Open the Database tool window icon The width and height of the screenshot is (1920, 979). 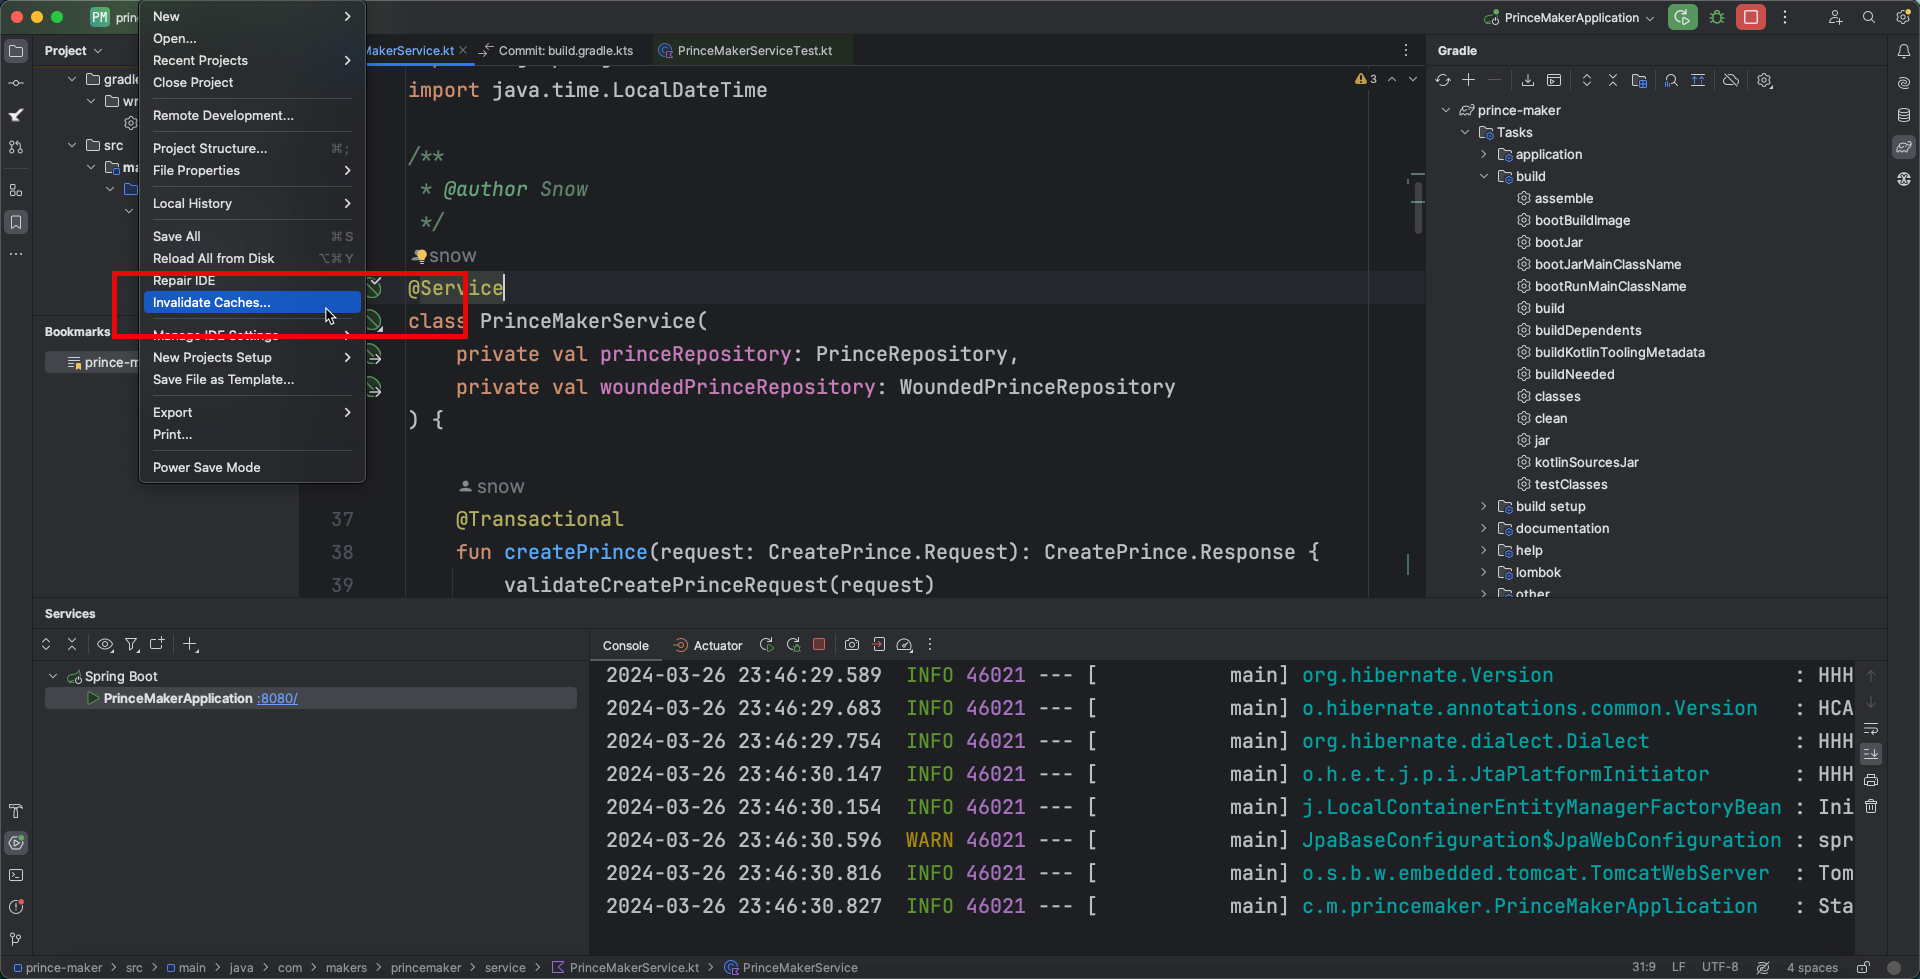click(x=1903, y=115)
